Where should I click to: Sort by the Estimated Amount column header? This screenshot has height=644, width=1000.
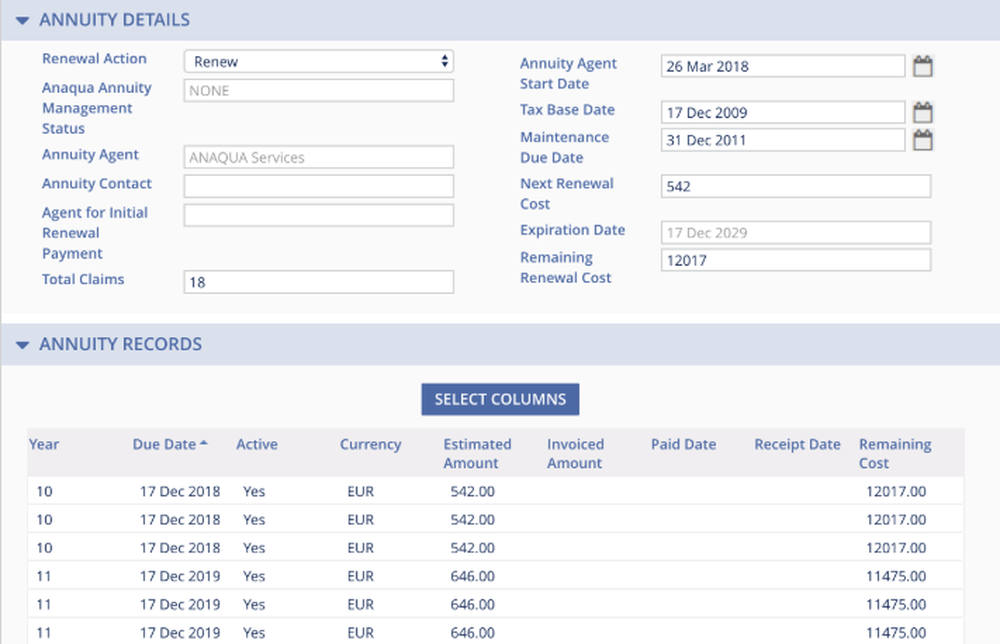[478, 453]
